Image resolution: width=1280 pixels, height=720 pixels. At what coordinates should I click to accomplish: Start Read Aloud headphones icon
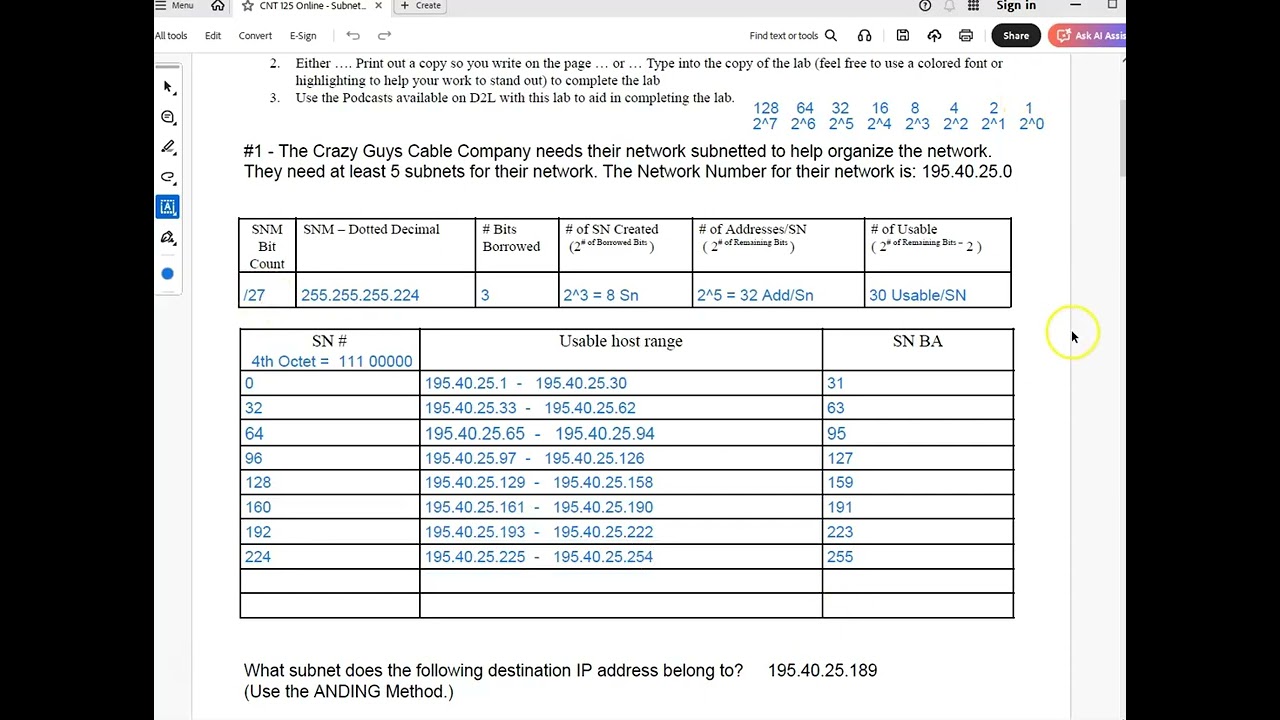point(864,36)
